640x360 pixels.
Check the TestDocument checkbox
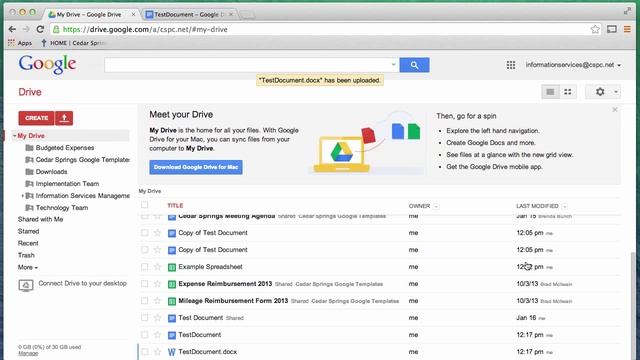point(144,335)
